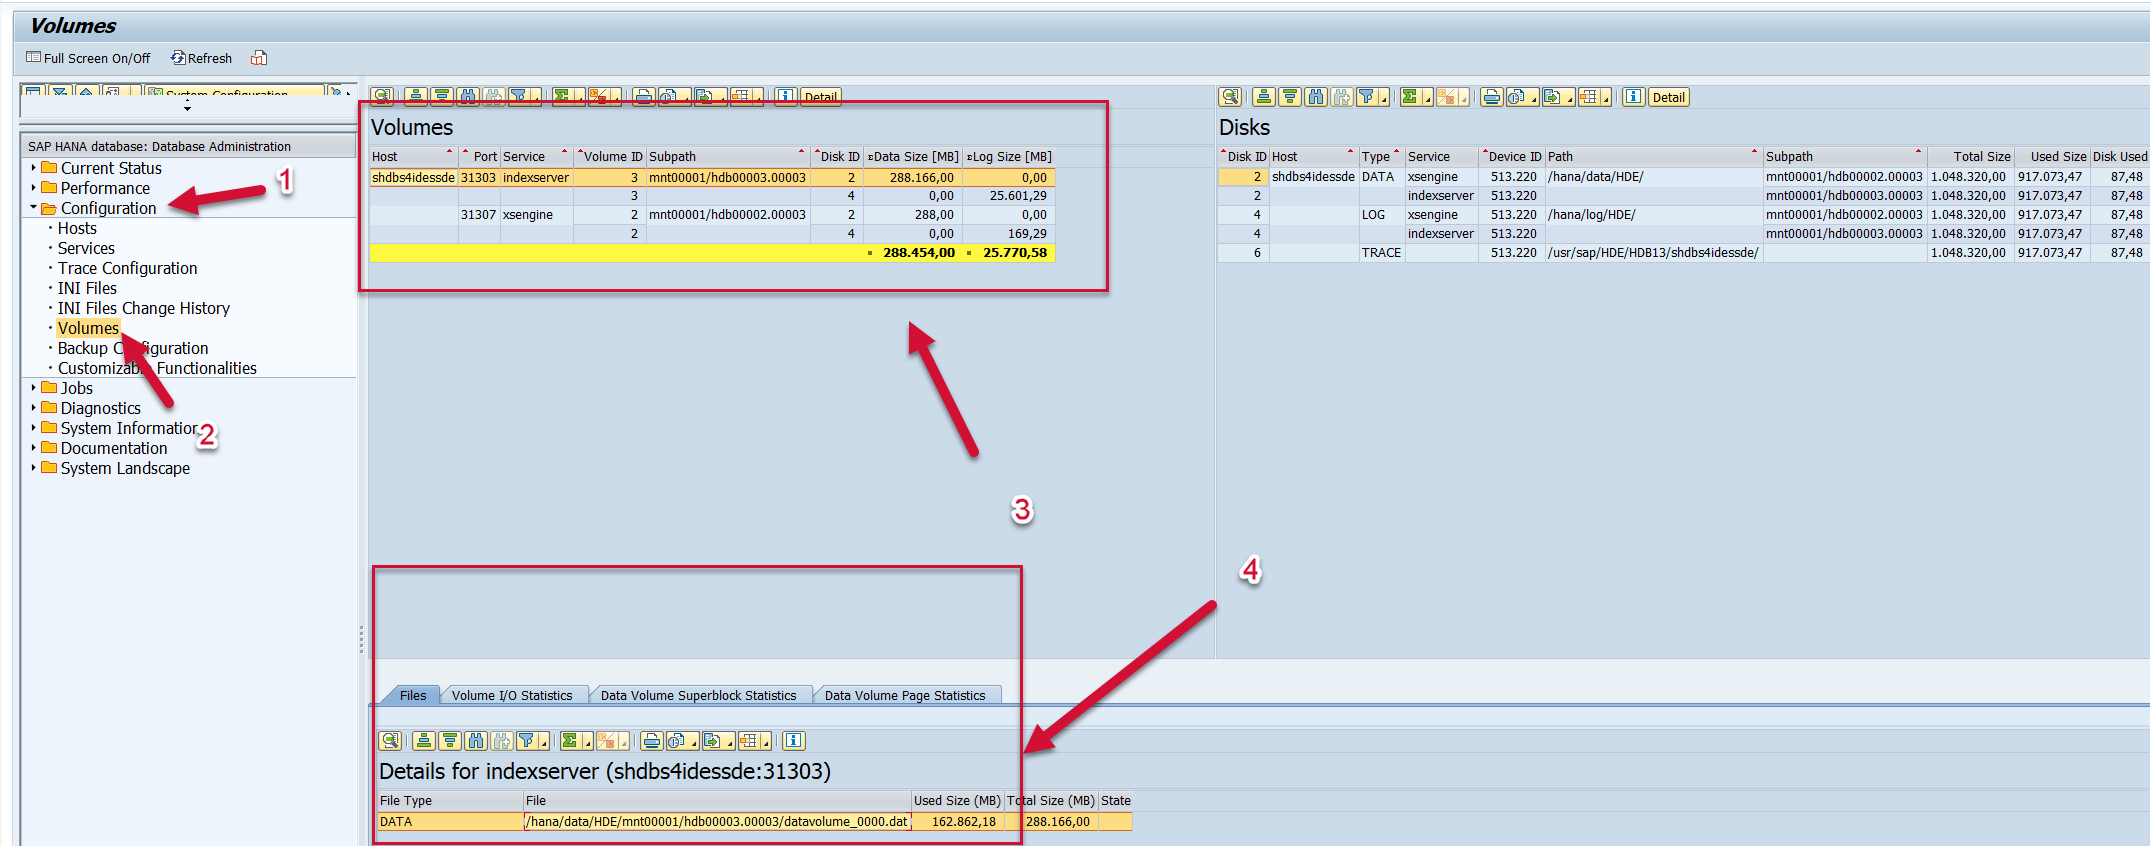Click the information icon in the Details toolbar
The image size is (2150, 846).
click(x=793, y=741)
